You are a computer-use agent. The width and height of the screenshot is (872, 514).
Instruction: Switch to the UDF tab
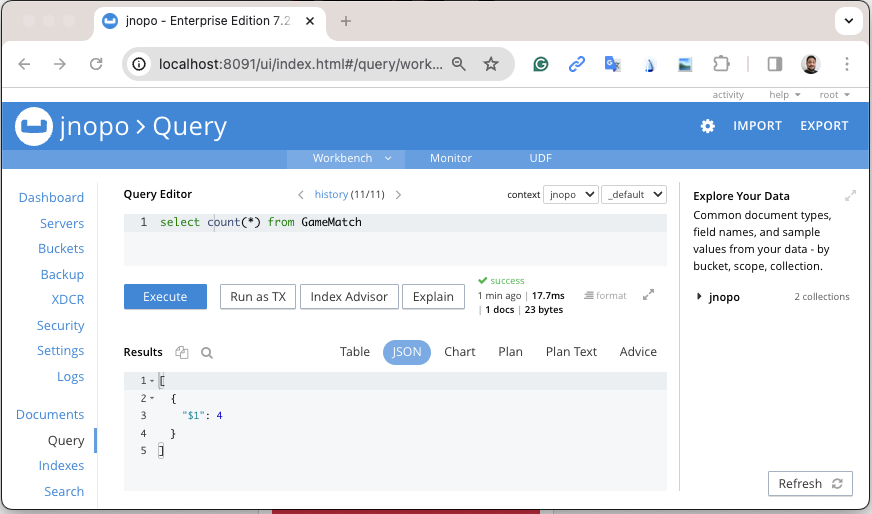pyautogui.click(x=540, y=159)
